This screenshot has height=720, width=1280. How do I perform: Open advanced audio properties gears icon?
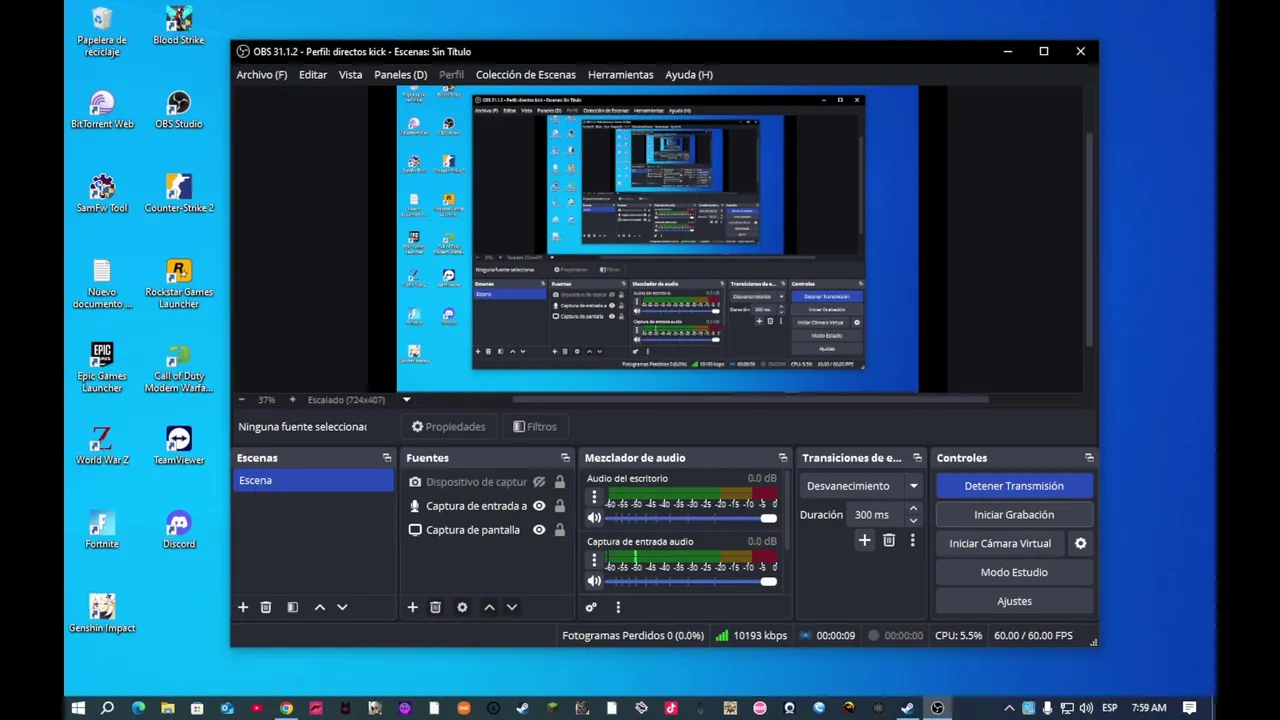click(591, 607)
